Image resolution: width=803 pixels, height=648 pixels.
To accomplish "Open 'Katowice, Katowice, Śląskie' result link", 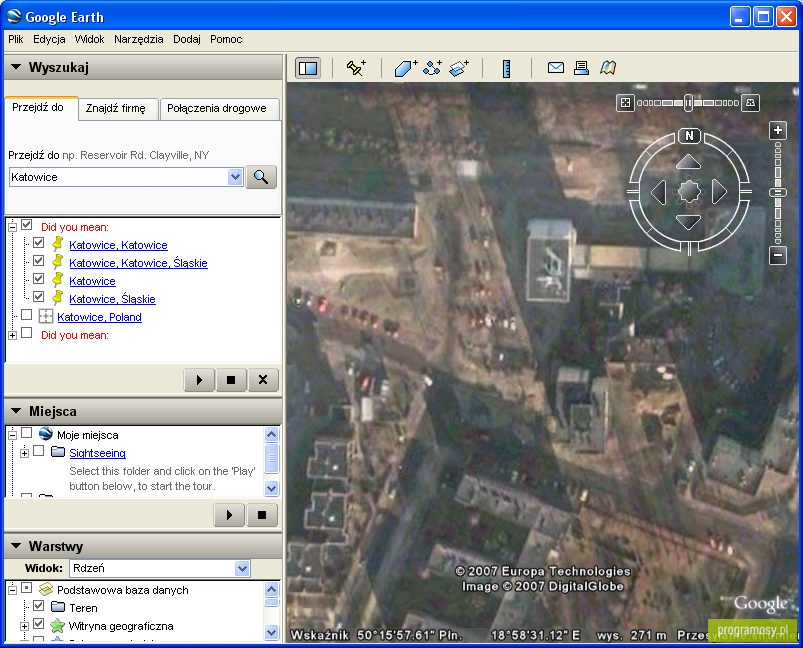I will tap(138, 263).
